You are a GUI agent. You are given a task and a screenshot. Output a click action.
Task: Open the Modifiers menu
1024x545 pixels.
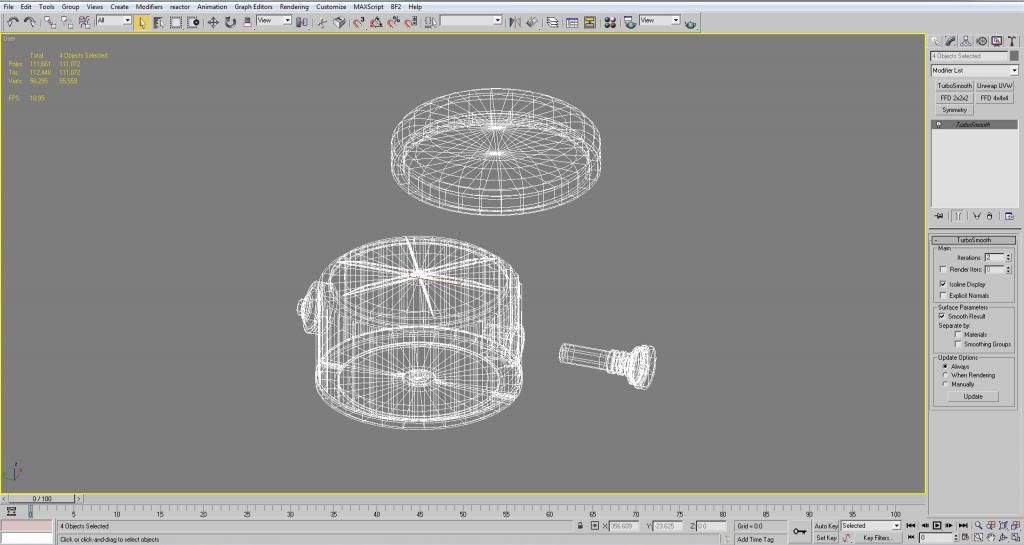click(149, 6)
